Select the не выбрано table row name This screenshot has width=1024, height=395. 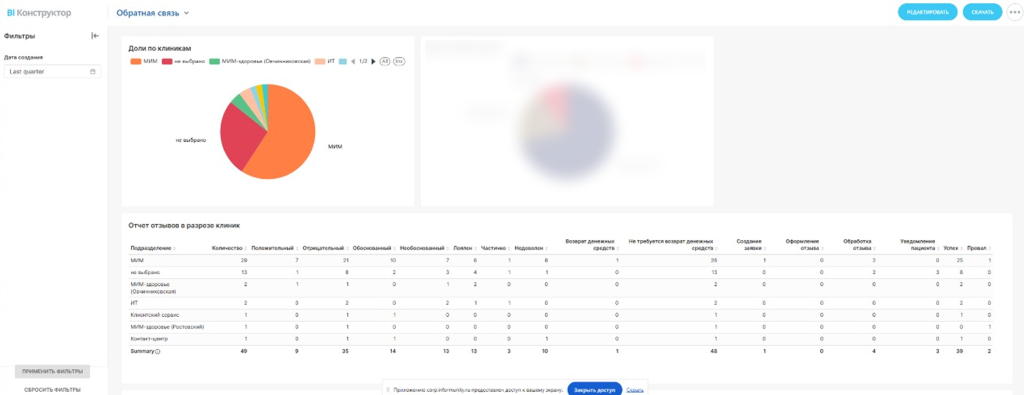click(145, 272)
